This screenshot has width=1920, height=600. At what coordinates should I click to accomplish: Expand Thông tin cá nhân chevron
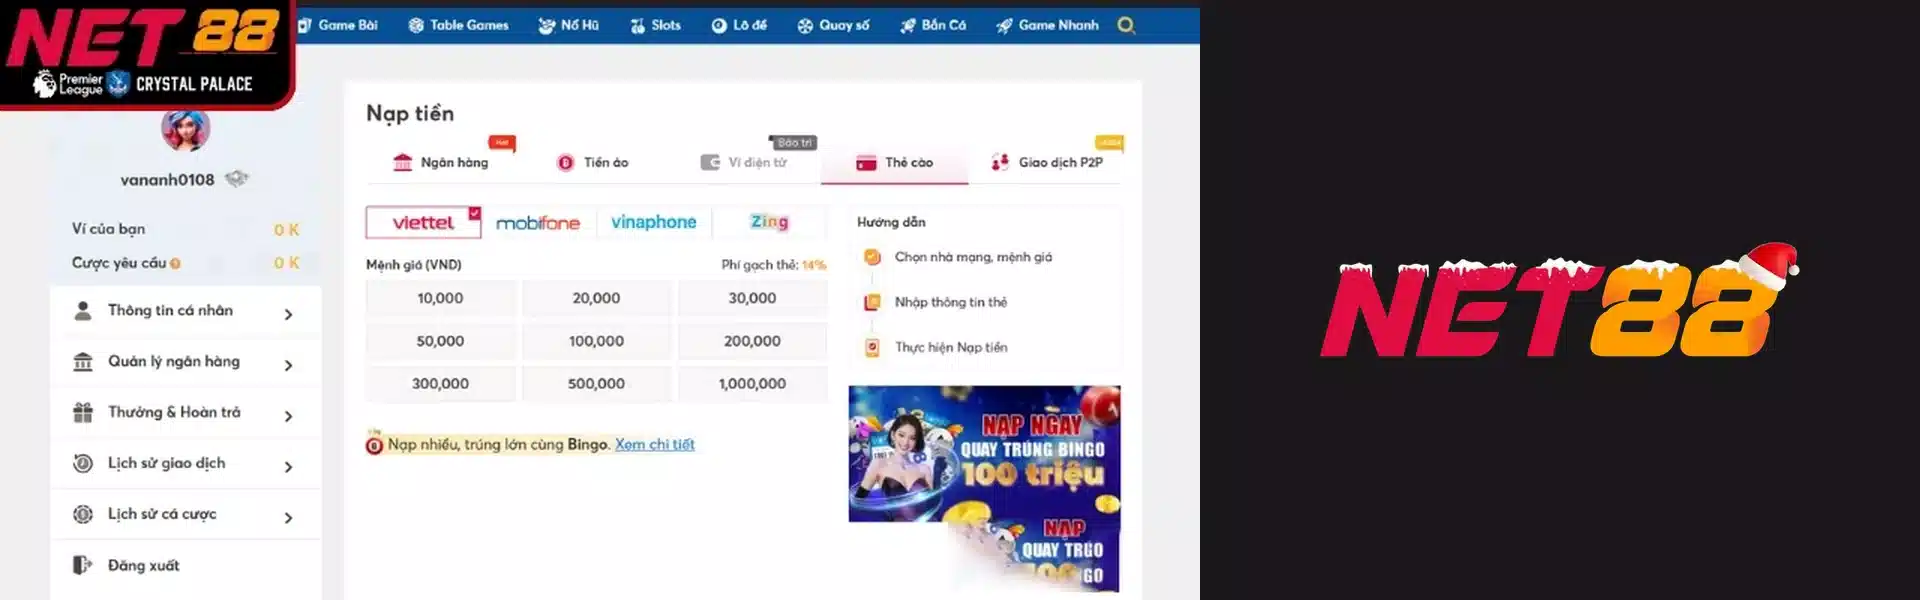(x=288, y=314)
